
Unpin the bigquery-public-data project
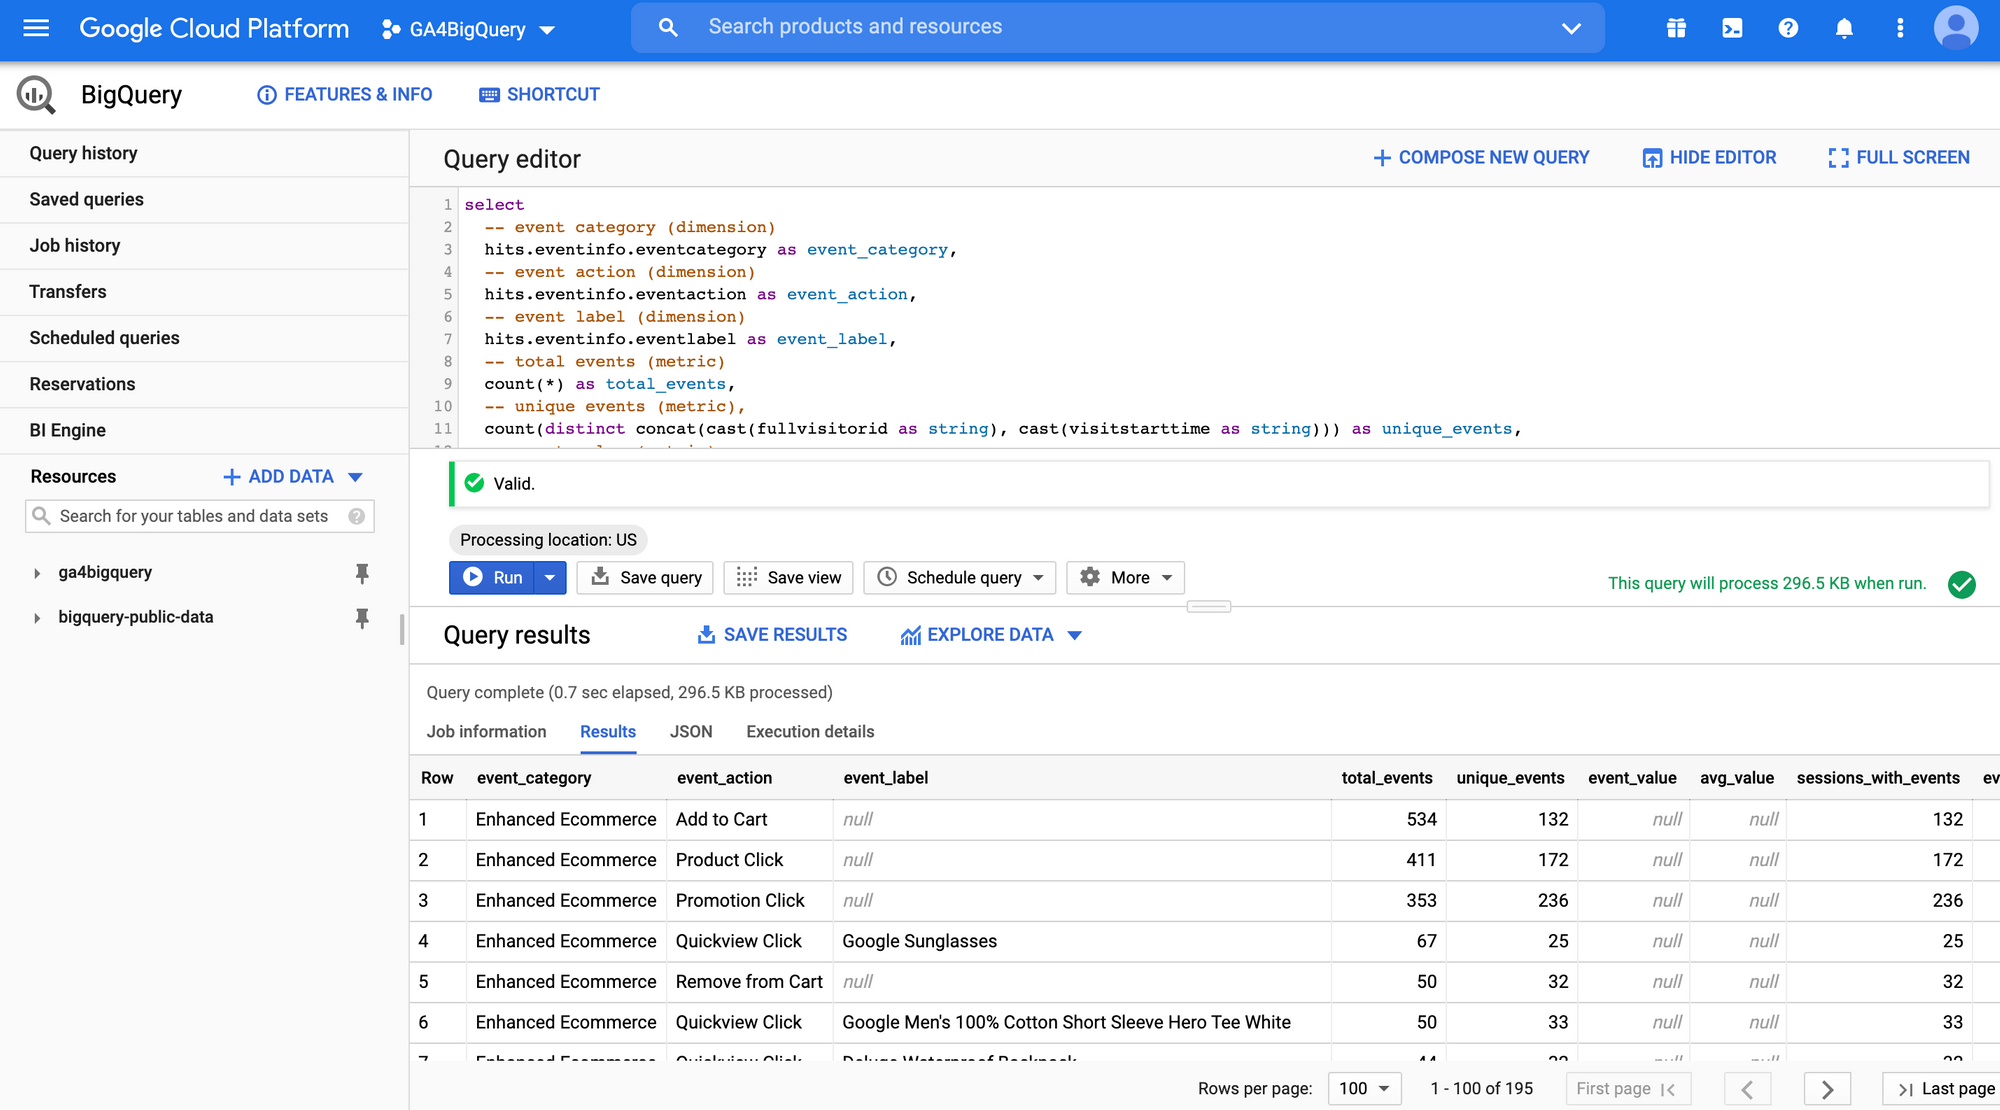click(362, 618)
